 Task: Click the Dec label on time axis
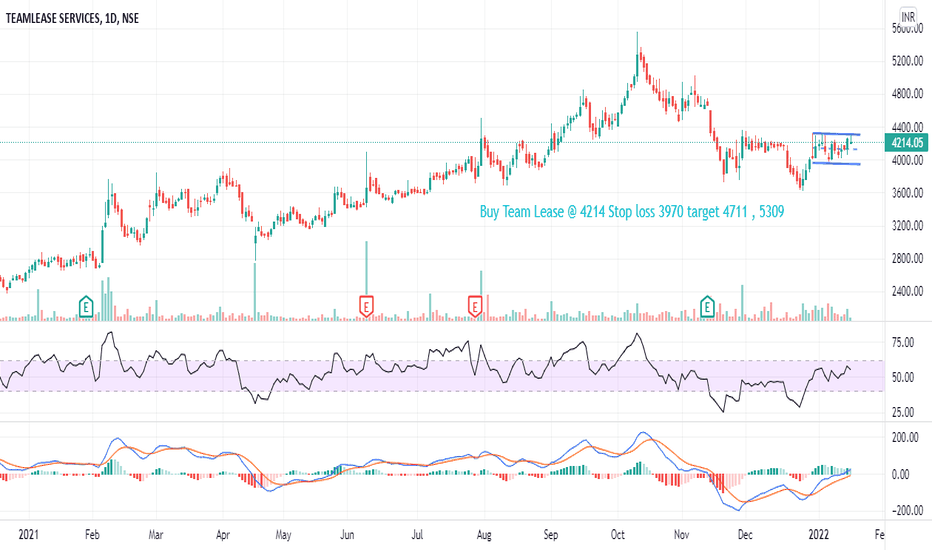point(745,535)
